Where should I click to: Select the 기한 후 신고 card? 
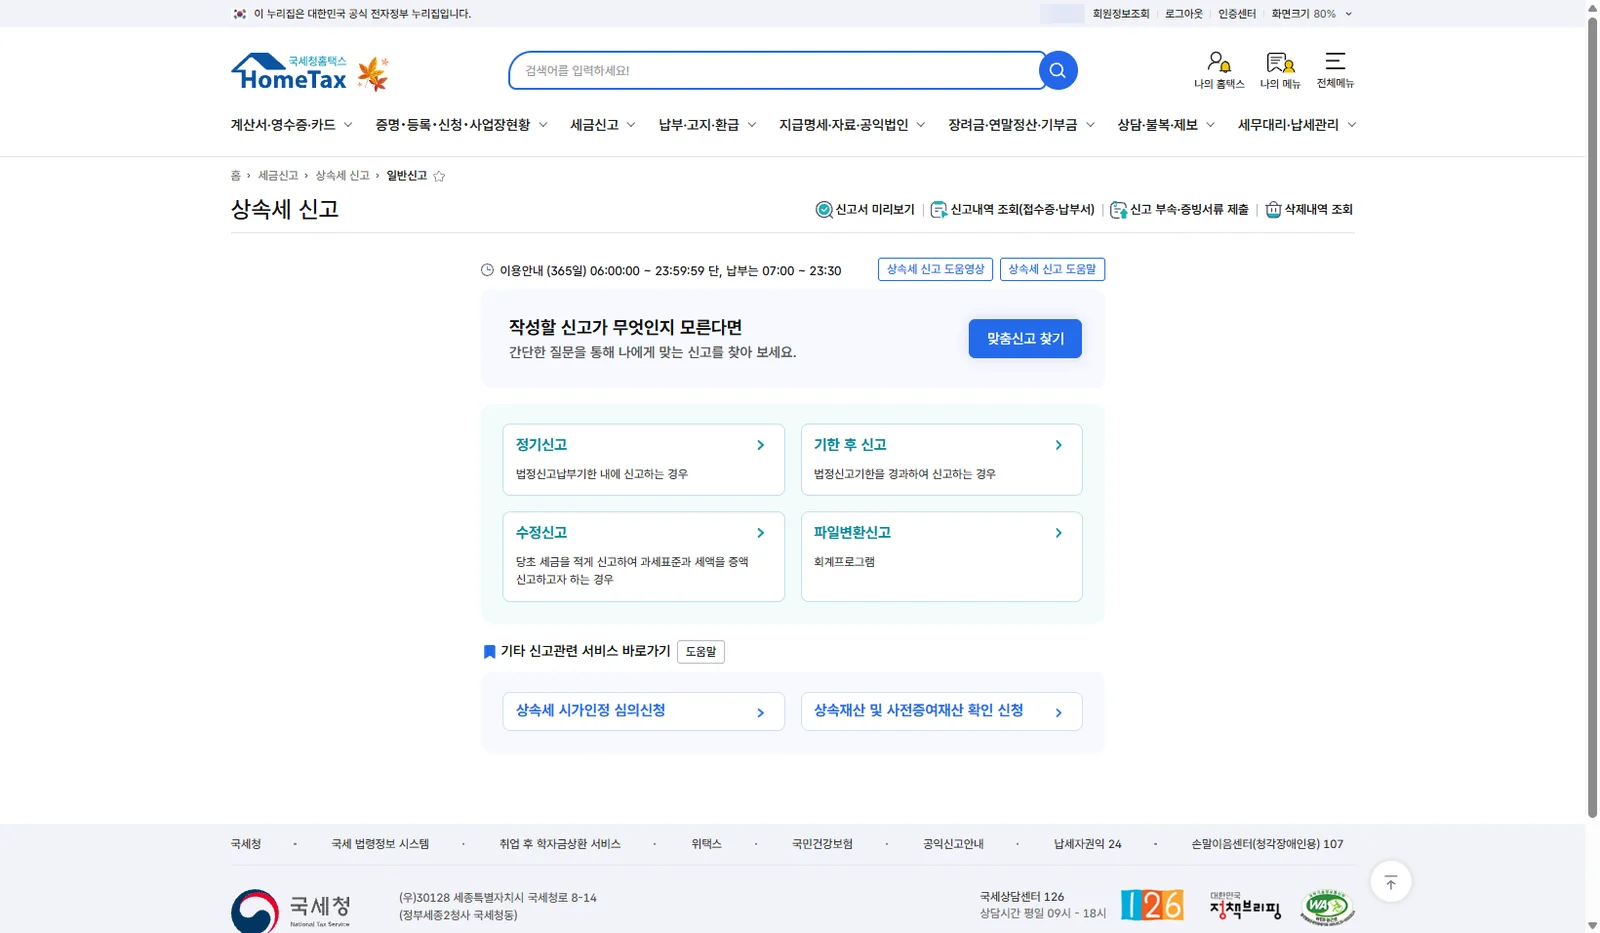(x=941, y=459)
